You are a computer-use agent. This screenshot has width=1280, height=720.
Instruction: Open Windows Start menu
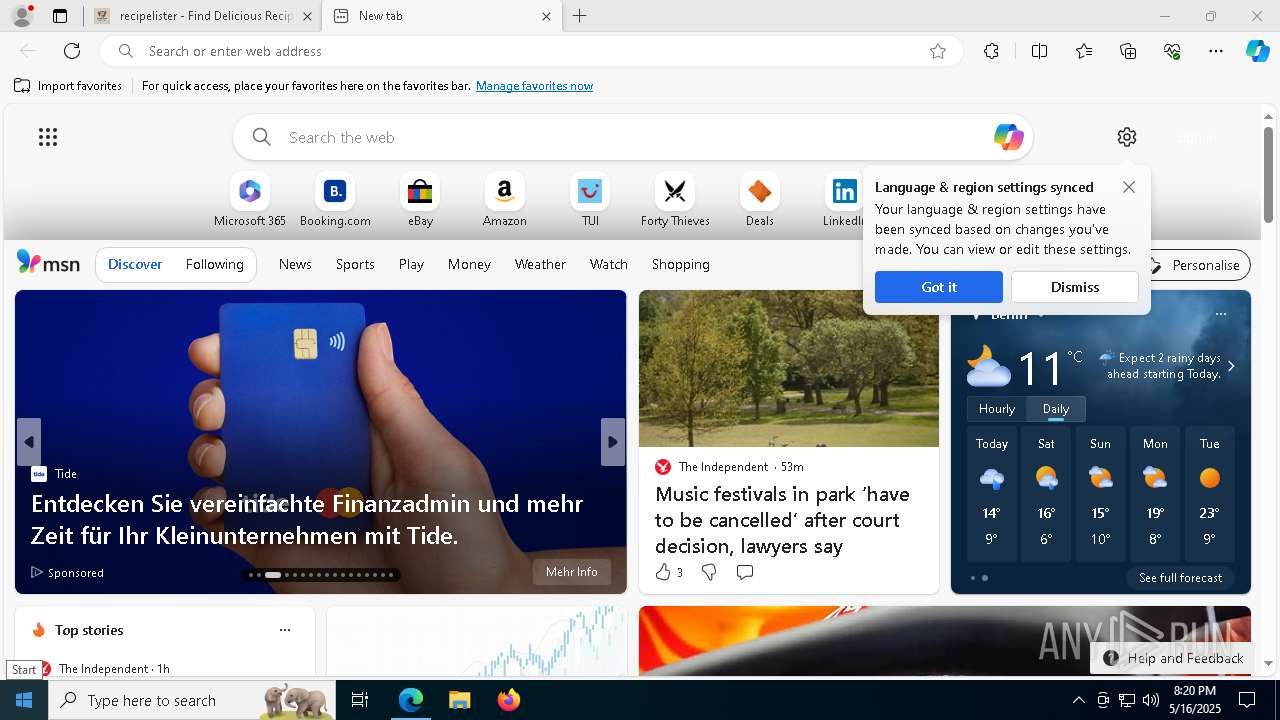click(x=24, y=700)
